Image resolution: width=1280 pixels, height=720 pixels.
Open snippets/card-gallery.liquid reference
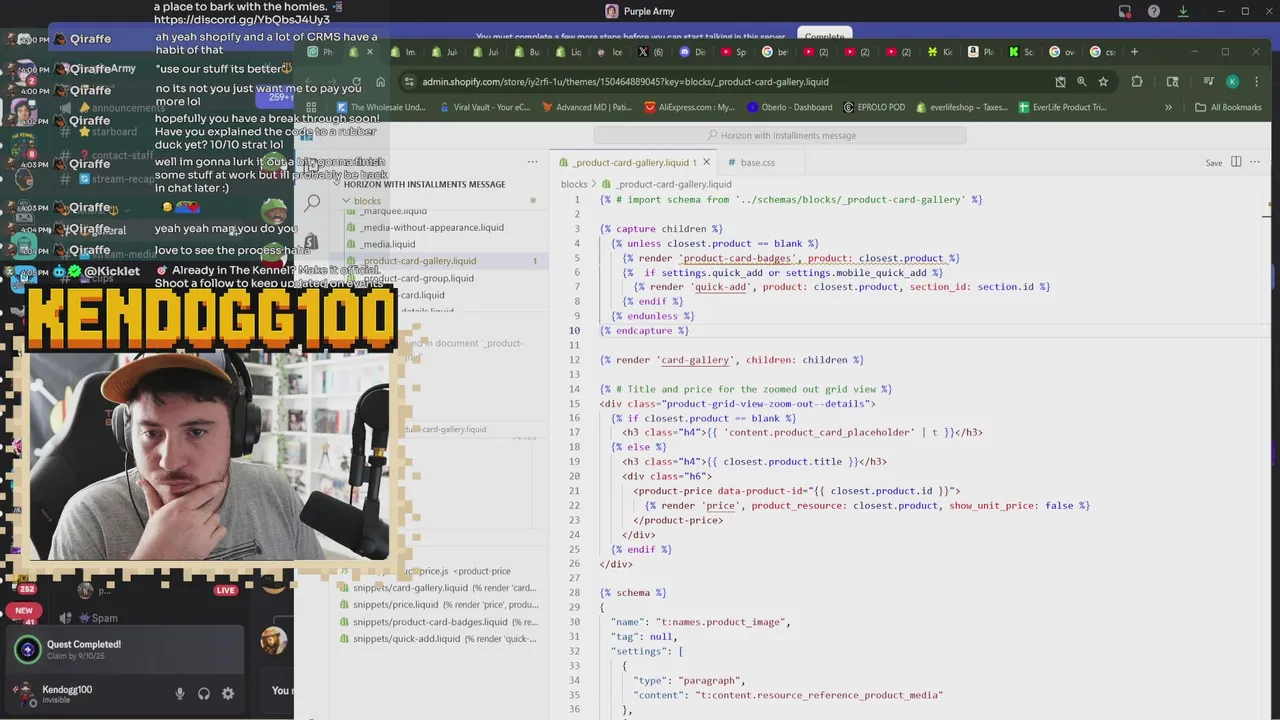point(440,588)
